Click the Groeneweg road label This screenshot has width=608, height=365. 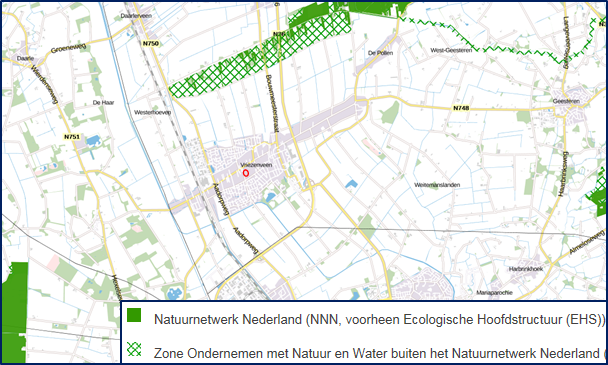[x=68, y=48]
